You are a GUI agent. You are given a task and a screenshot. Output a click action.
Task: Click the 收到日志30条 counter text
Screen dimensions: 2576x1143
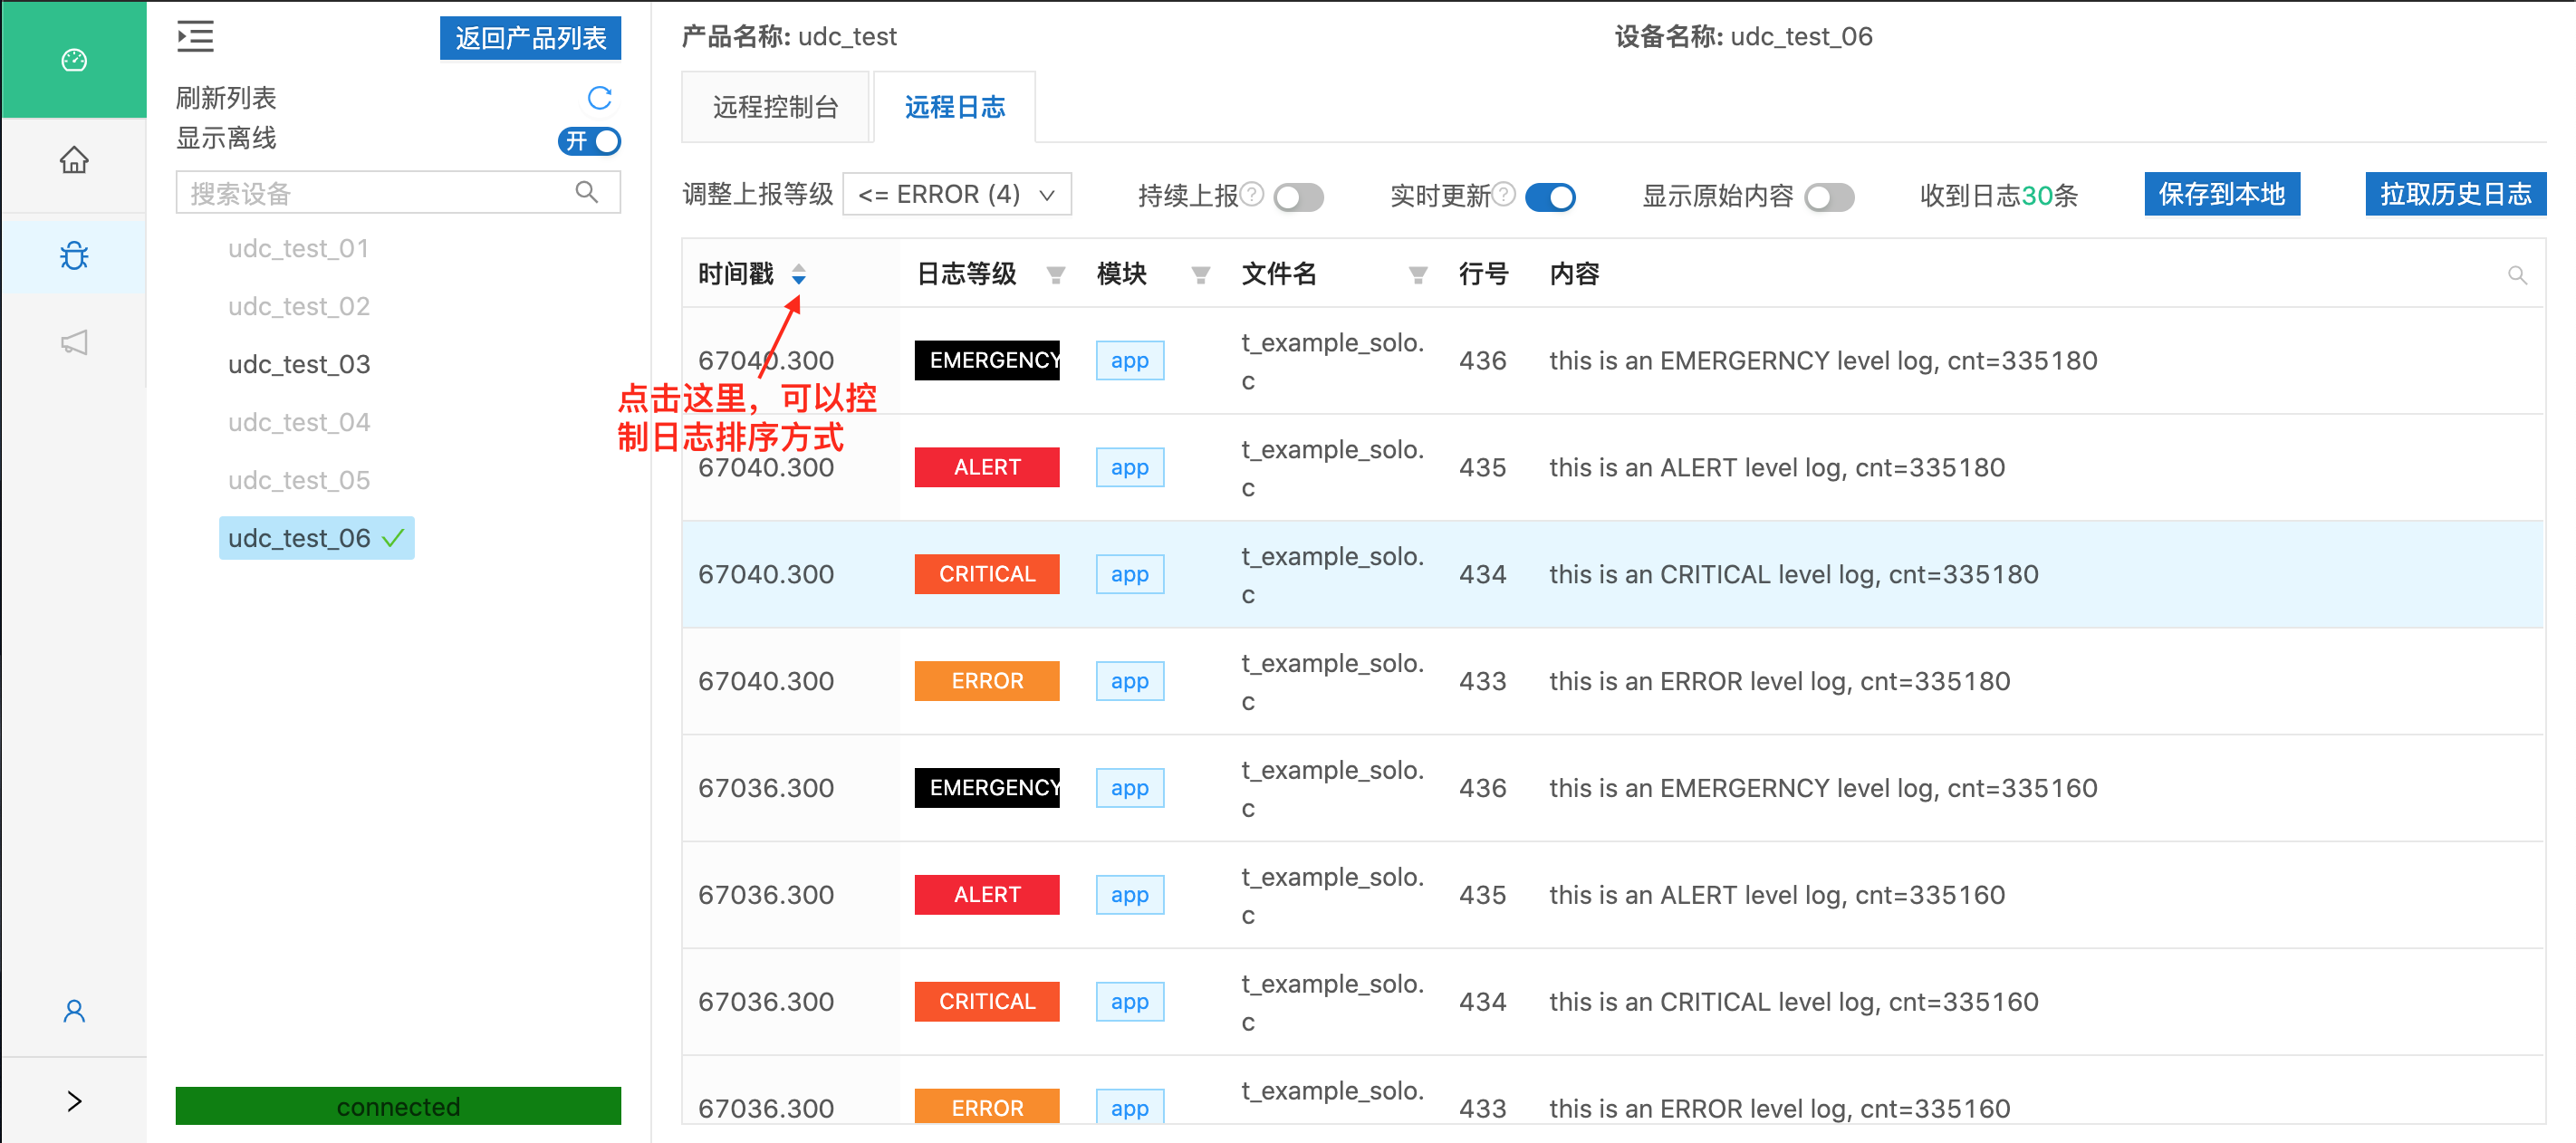[1998, 196]
